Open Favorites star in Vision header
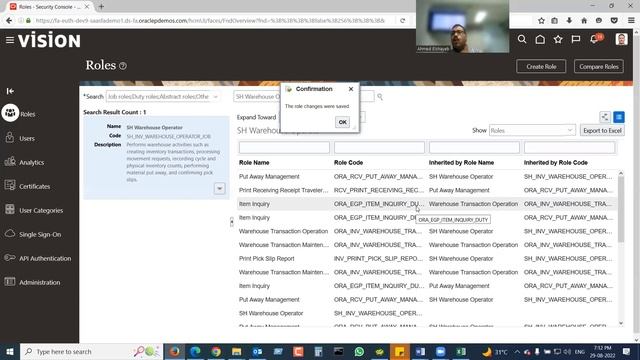640x360 pixels. (x=558, y=39)
